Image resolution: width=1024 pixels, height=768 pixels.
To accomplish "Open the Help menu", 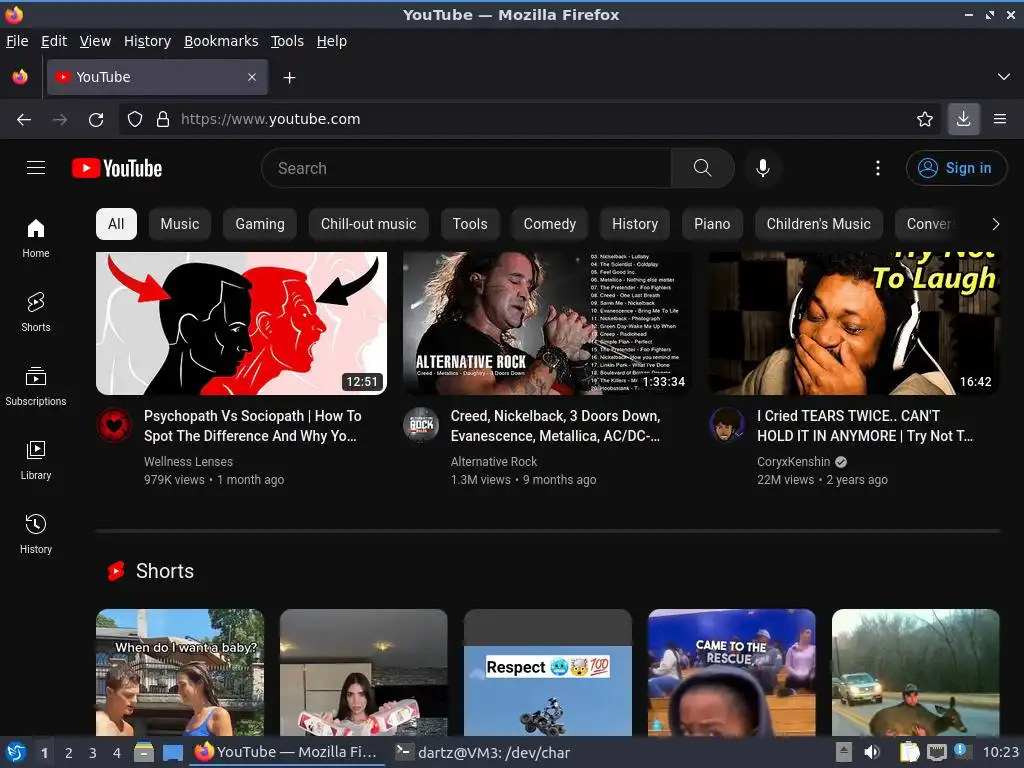I will point(332,41).
